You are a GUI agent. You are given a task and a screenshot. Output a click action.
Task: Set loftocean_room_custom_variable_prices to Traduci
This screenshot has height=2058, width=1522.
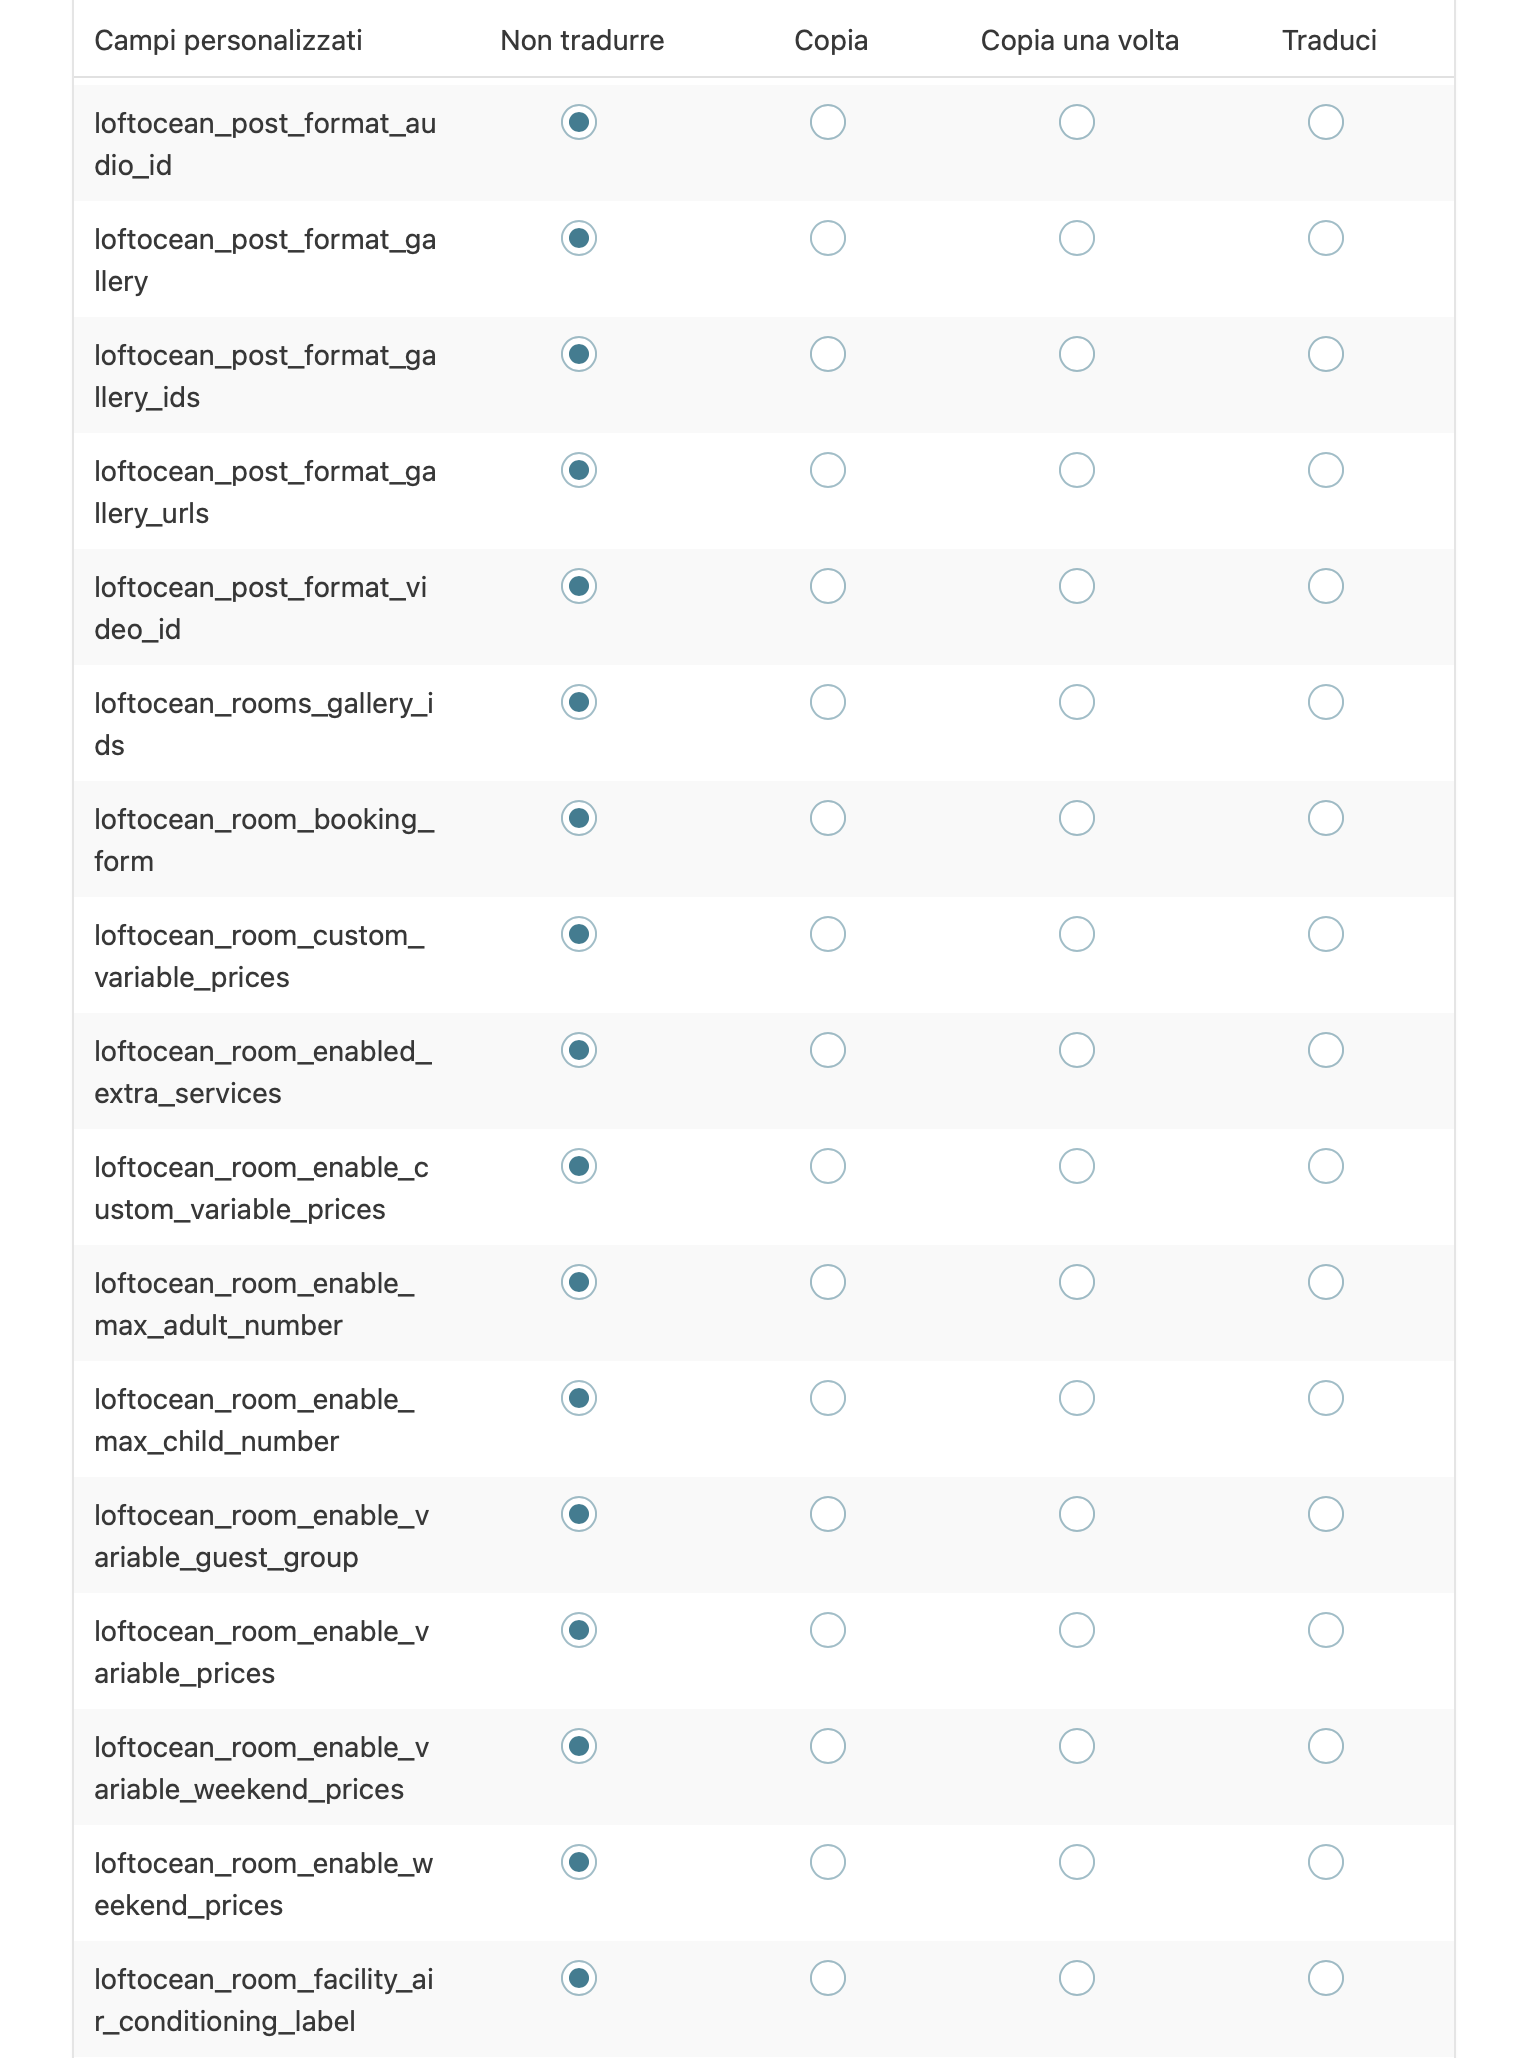pyautogui.click(x=1326, y=934)
